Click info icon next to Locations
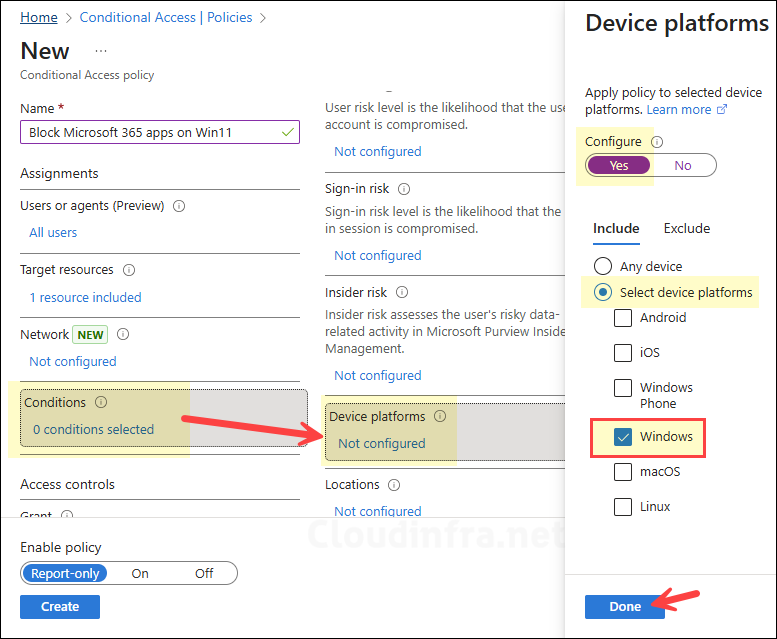Viewport: 777px width, 639px height. click(394, 485)
